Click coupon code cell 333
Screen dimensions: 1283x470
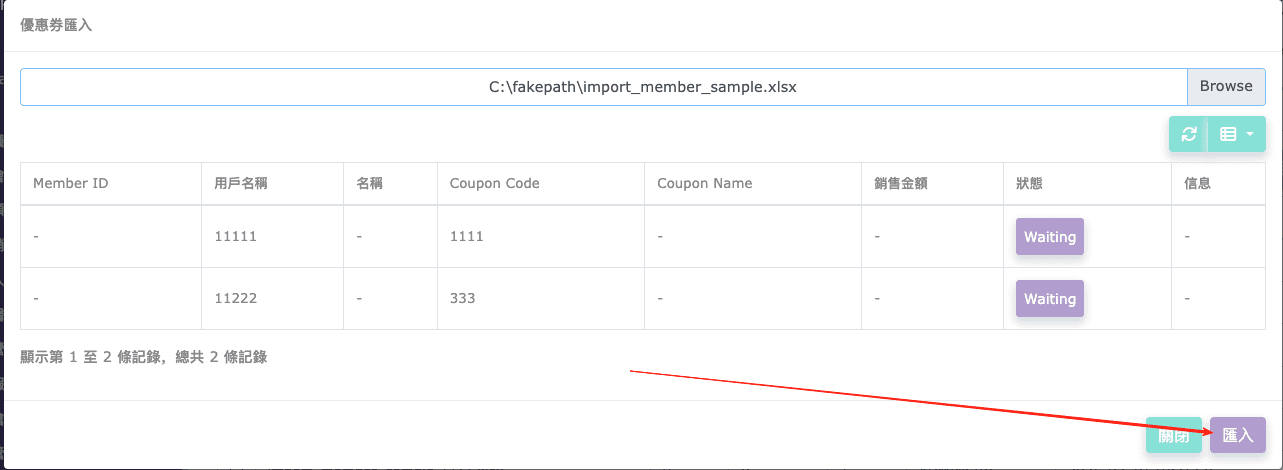(462, 299)
